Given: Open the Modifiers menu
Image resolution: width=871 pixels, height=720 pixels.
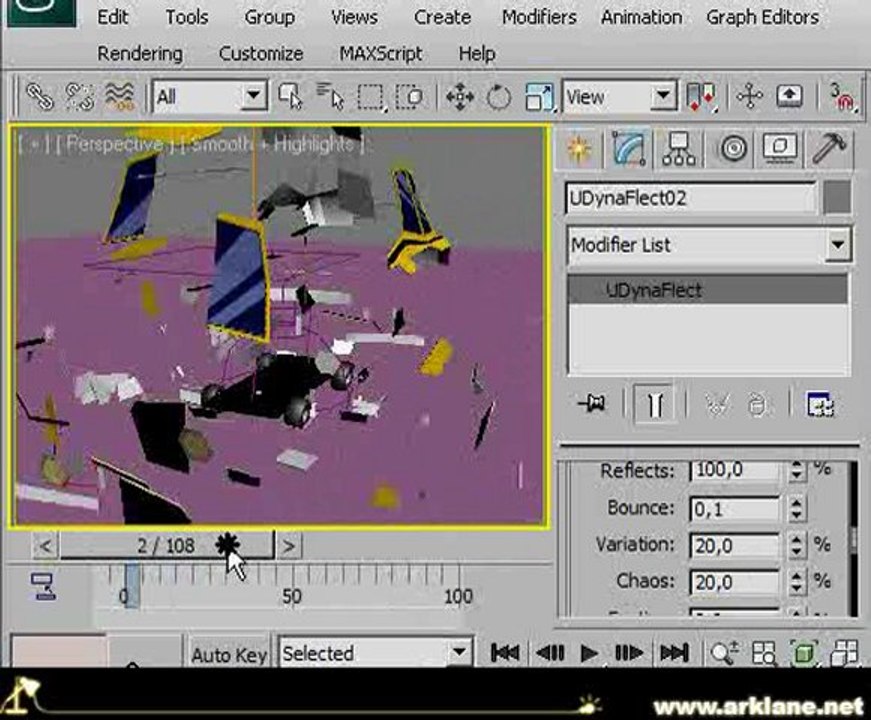Looking at the screenshot, I should point(539,17).
